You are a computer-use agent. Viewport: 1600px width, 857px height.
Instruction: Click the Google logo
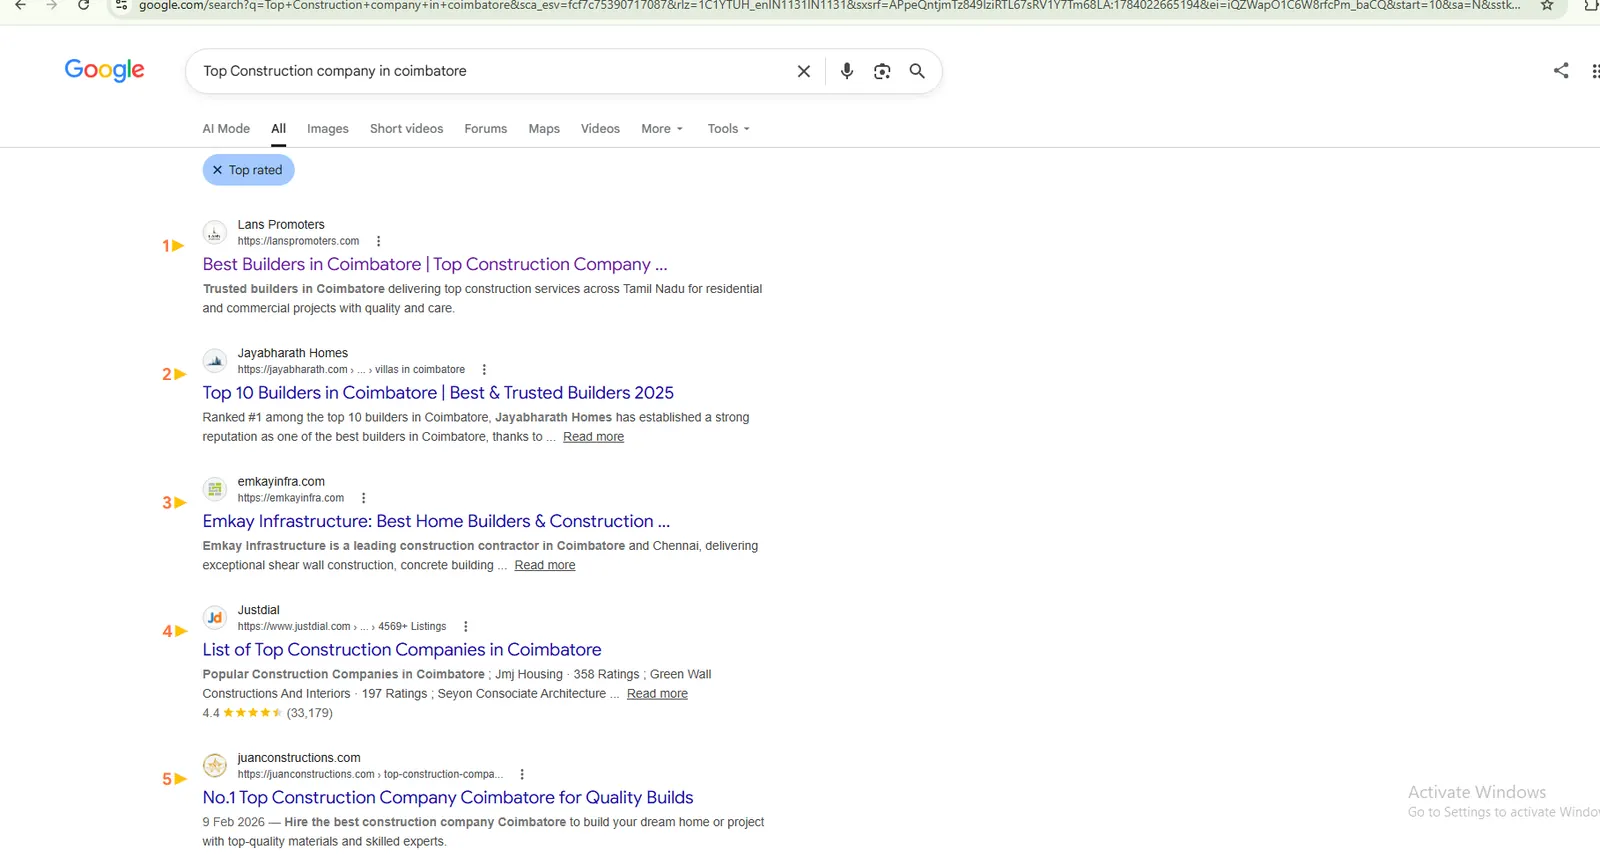click(105, 70)
